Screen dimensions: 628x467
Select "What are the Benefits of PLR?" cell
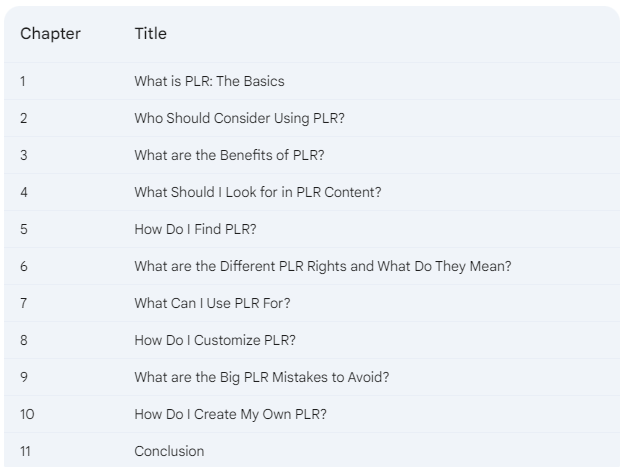pos(229,155)
